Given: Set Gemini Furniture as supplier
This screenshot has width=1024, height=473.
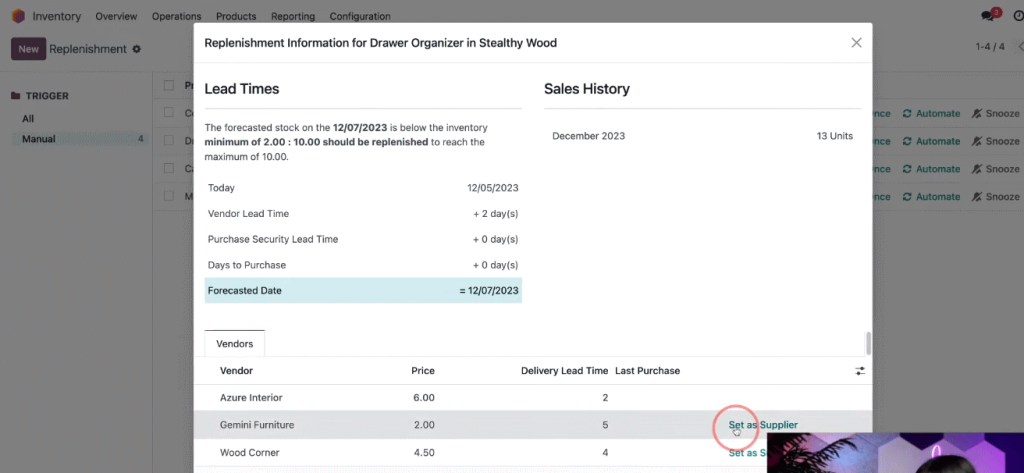Looking at the screenshot, I should [x=763, y=425].
